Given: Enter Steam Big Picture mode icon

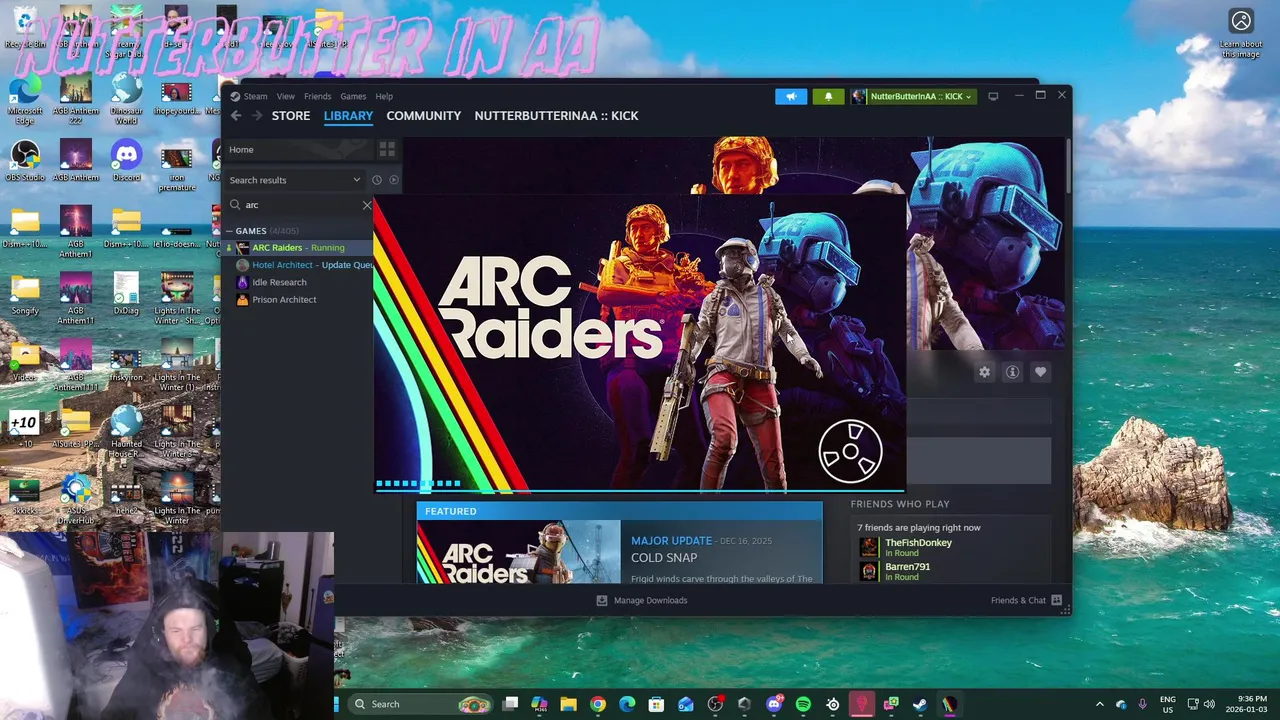Looking at the screenshot, I should pyautogui.click(x=993, y=96).
